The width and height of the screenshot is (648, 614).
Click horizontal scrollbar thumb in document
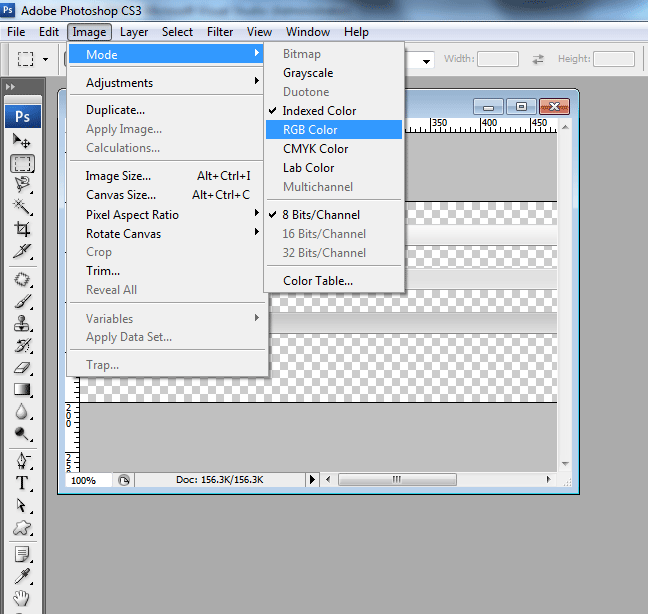(397, 480)
